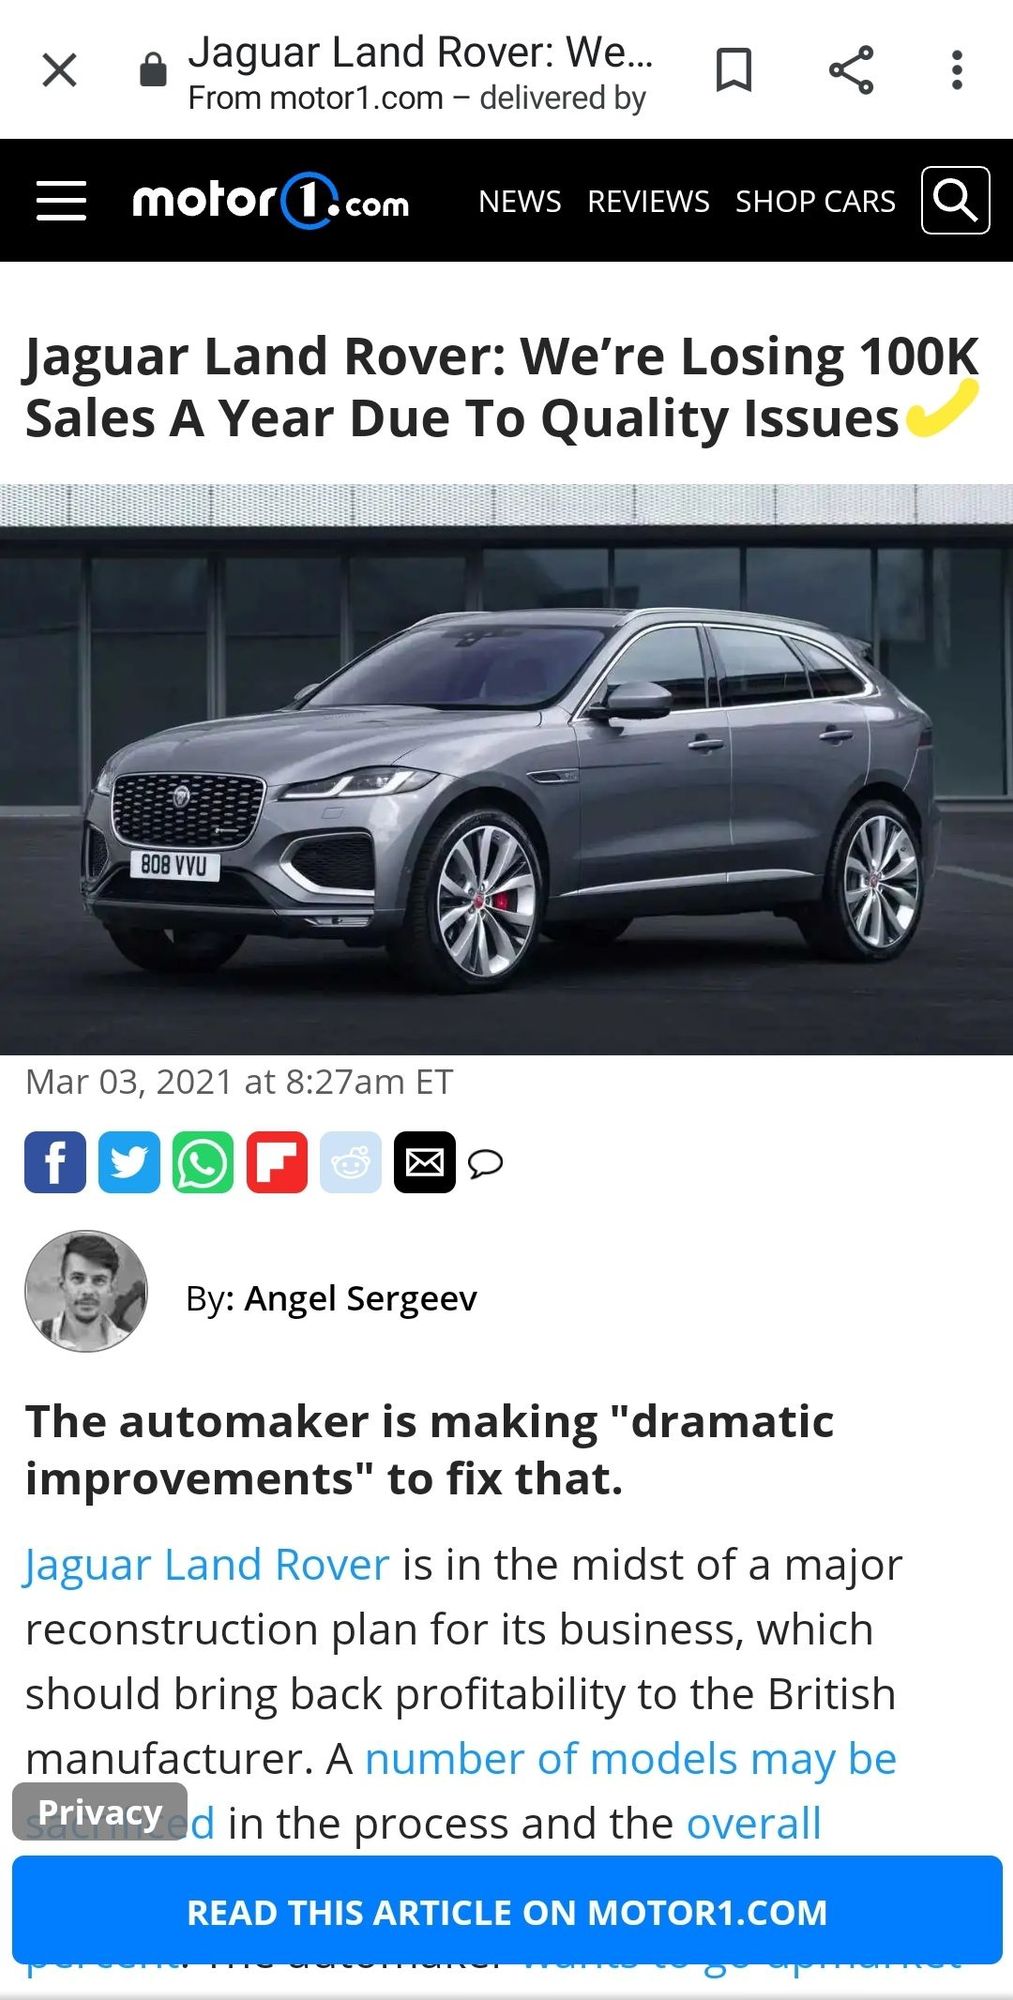Open the three-dot overflow menu

957,70
